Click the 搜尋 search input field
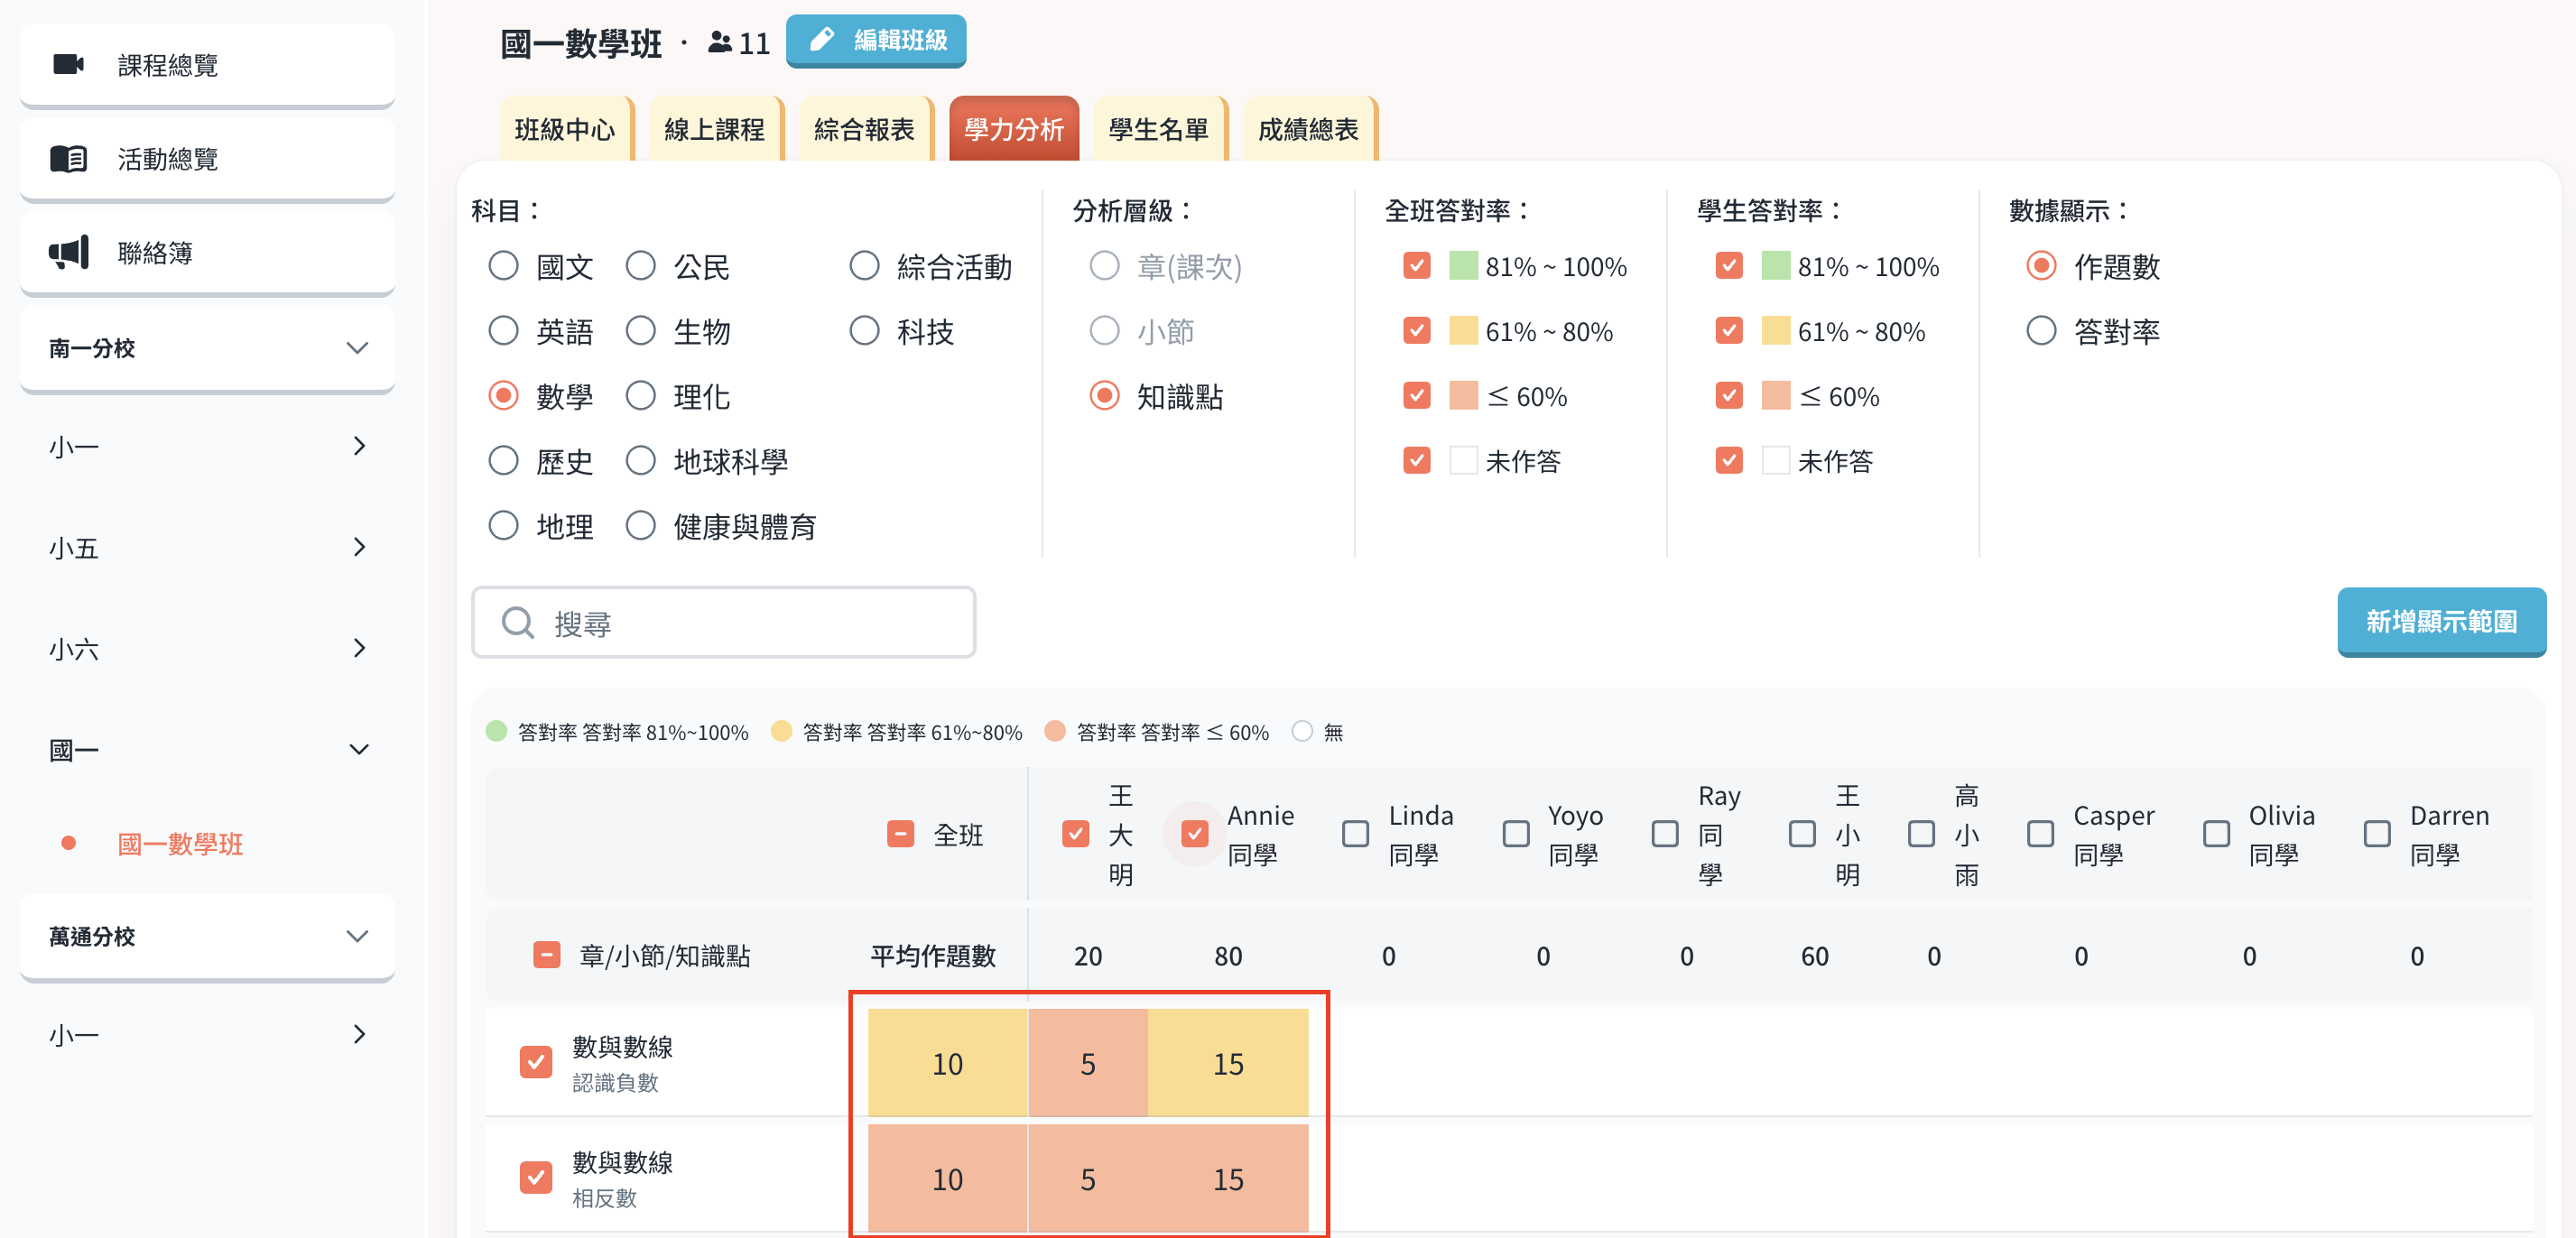The width and height of the screenshot is (2576, 1238). (x=723, y=623)
